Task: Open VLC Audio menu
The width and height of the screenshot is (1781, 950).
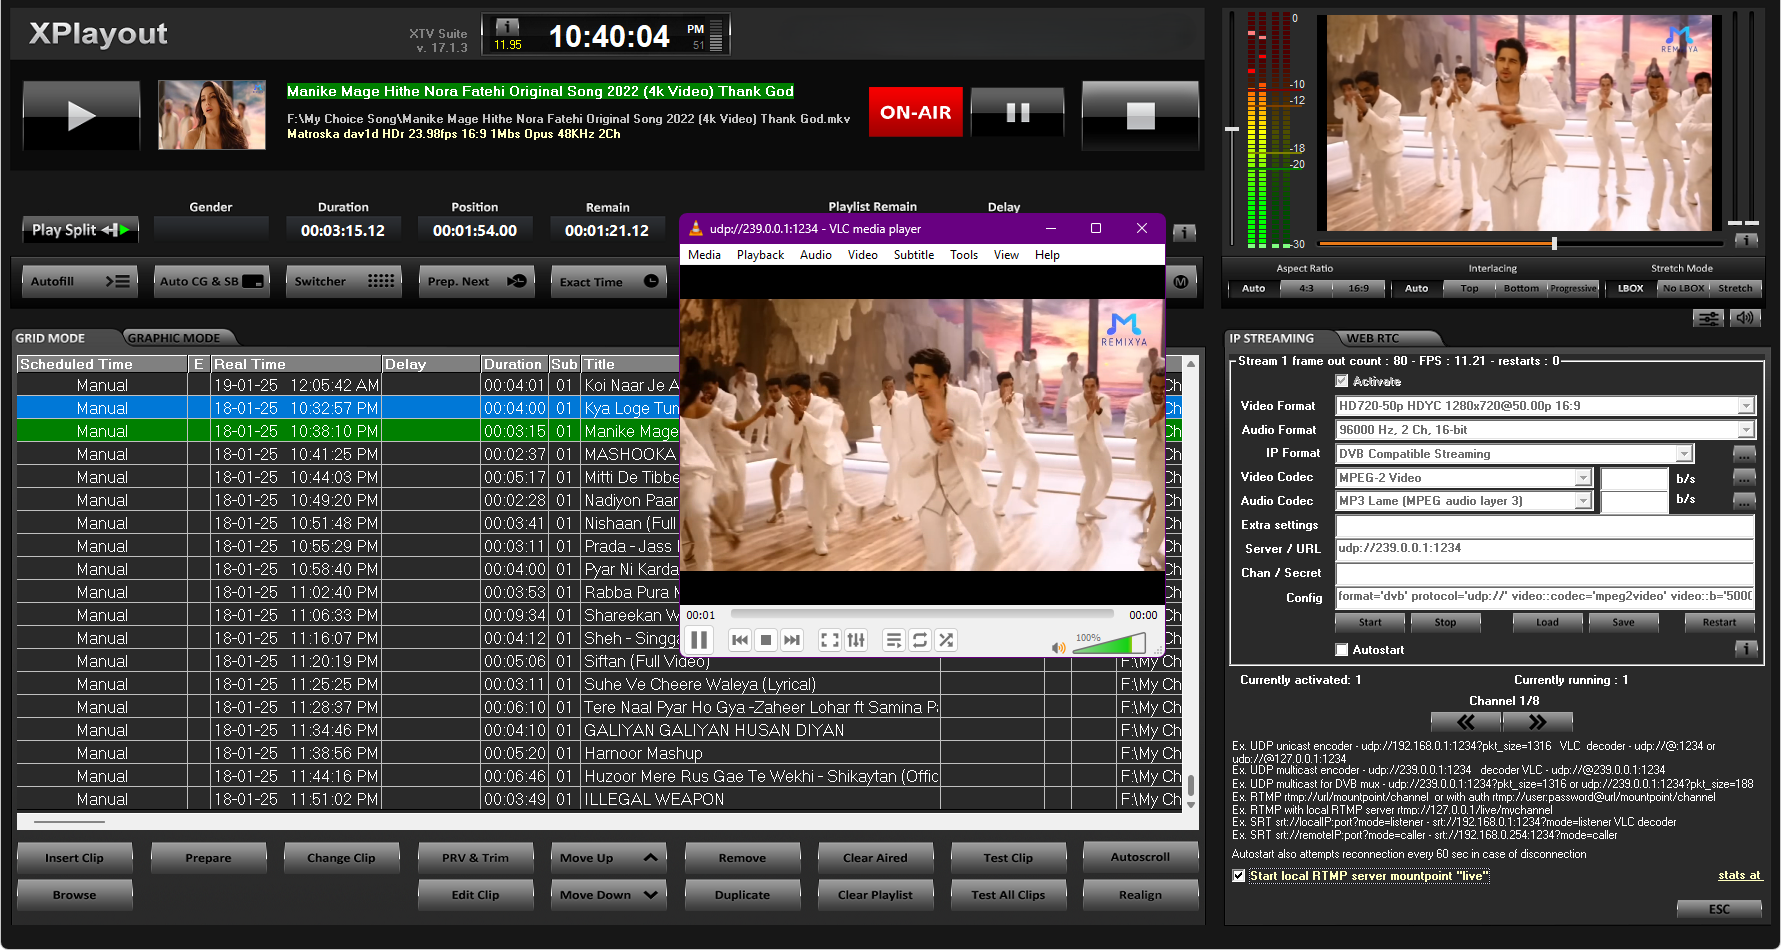Action: pyautogui.click(x=816, y=255)
